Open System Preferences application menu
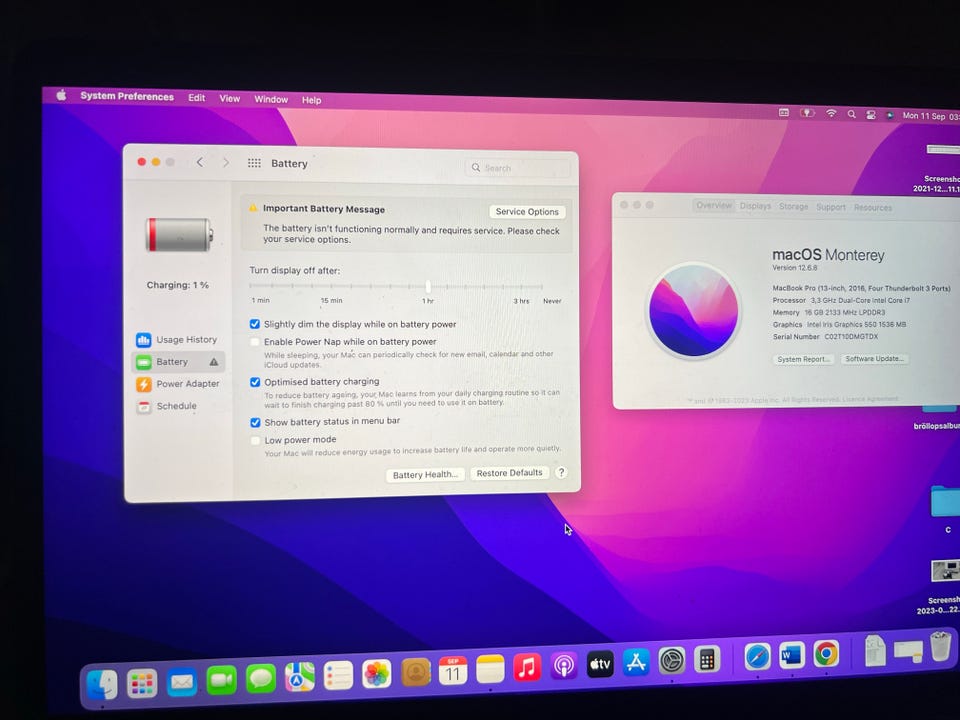This screenshot has width=960, height=720. [127, 96]
